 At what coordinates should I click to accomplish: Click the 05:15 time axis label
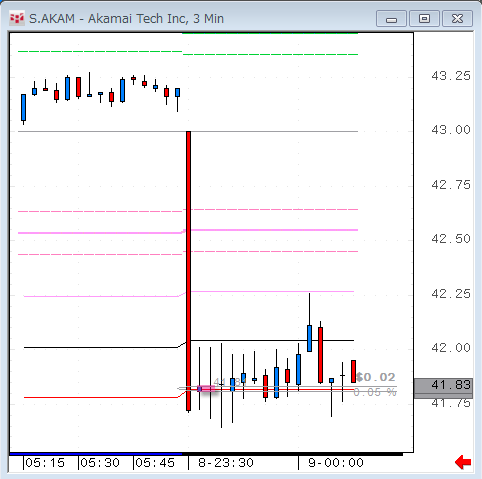(x=45, y=463)
